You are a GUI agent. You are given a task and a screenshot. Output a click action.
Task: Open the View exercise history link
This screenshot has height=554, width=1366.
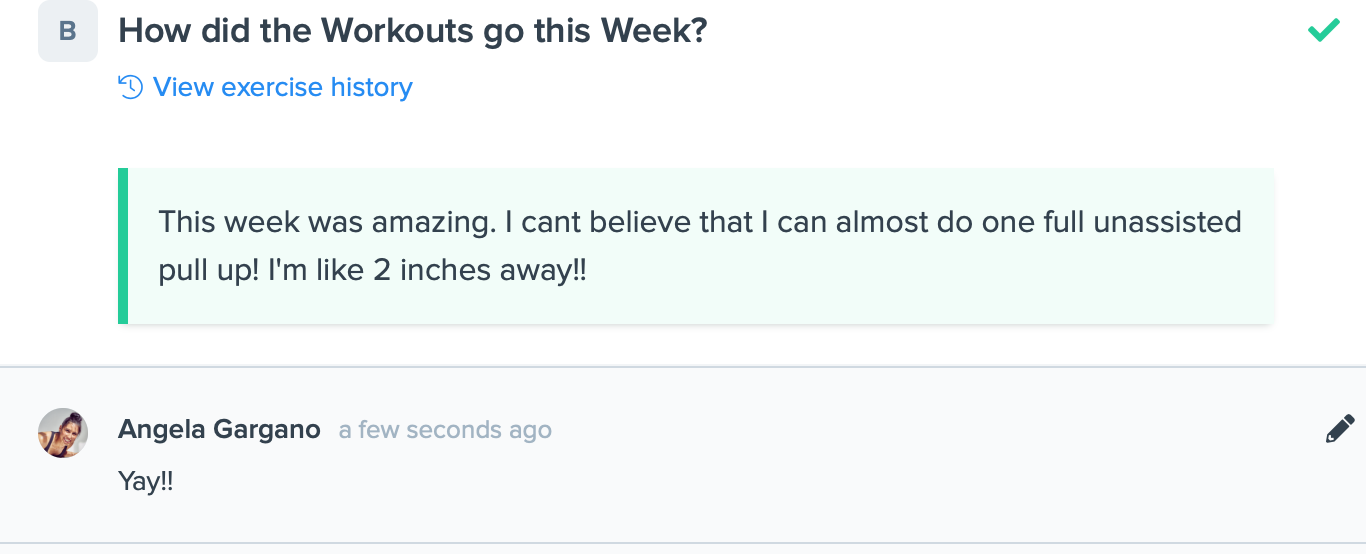tap(265, 87)
